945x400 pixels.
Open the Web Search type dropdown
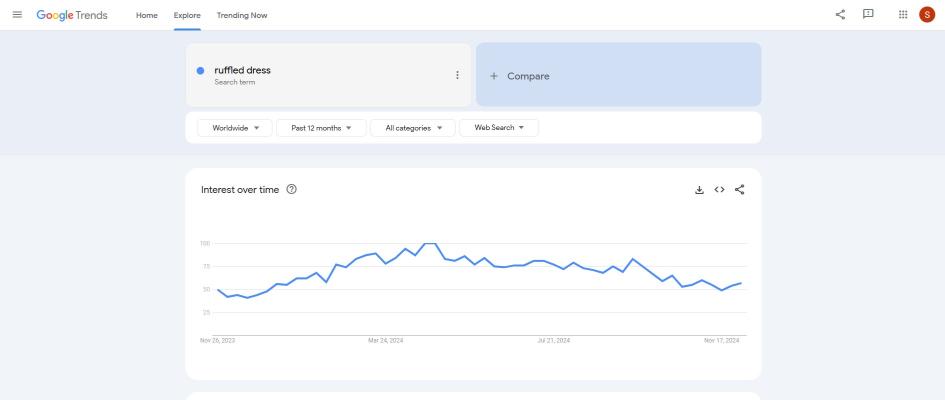499,128
